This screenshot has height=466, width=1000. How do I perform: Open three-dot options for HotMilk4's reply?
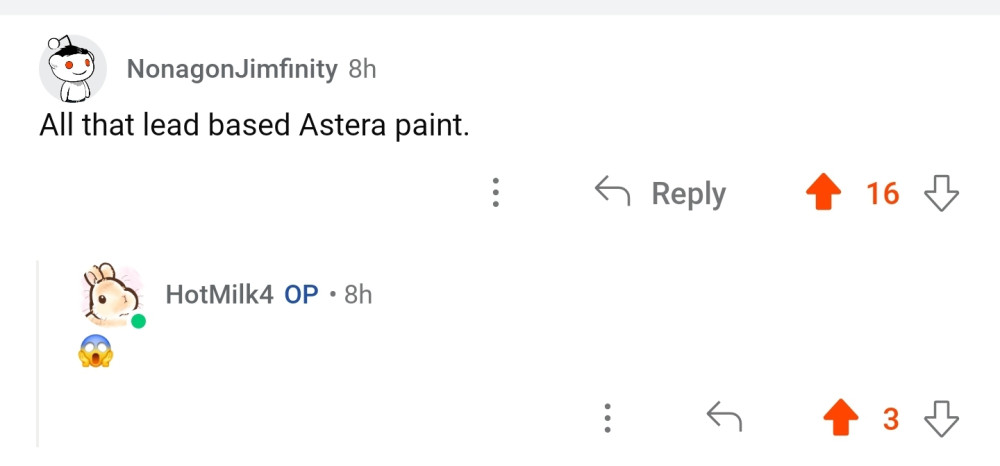606,418
